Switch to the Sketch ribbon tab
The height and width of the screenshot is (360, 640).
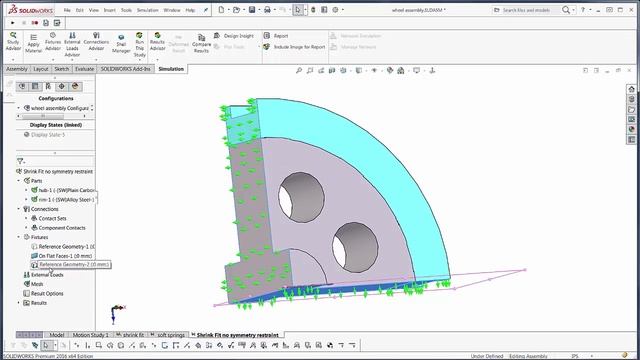pyautogui.click(x=62, y=69)
